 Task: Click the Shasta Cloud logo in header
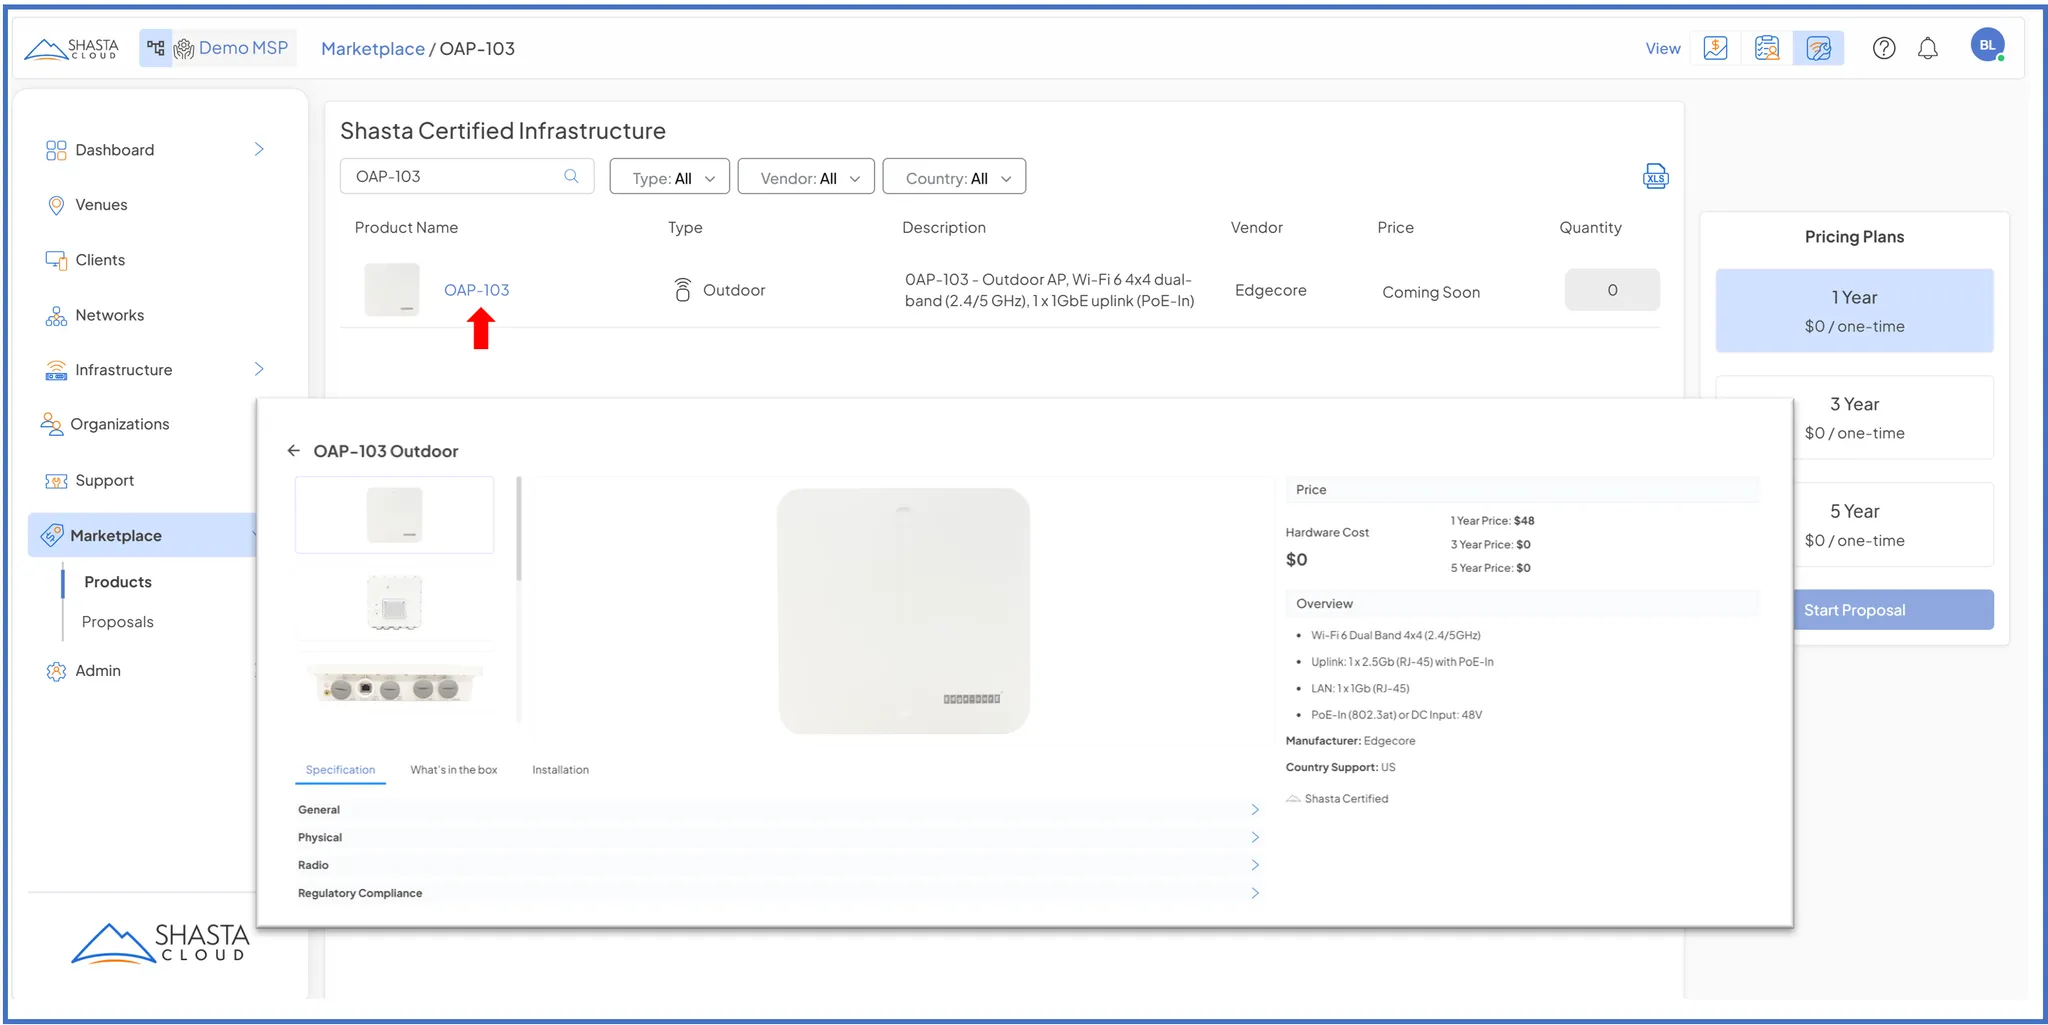click(71, 48)
